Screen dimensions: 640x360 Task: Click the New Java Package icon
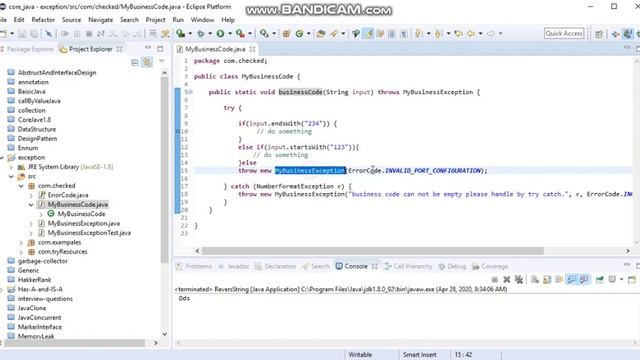[287, 33]
